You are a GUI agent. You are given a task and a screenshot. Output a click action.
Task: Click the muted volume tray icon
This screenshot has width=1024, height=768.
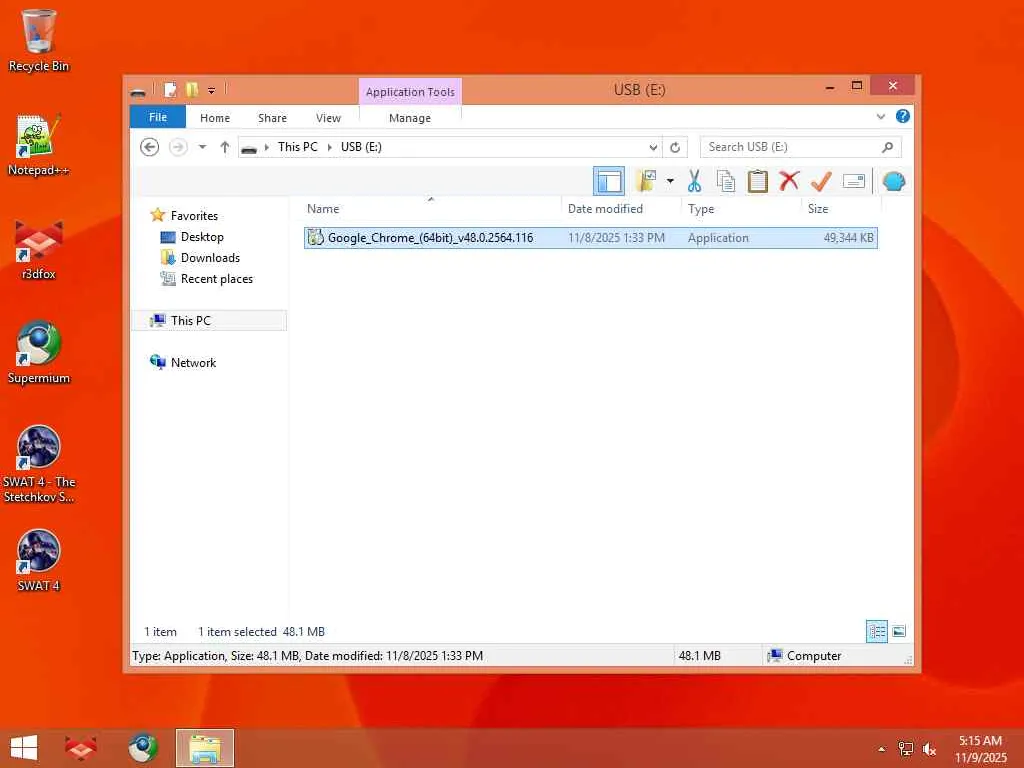coord(929,749)
